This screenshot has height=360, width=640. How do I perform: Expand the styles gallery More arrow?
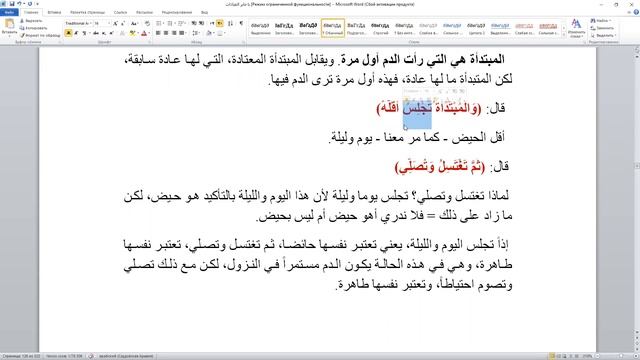(x=564, y=36)
